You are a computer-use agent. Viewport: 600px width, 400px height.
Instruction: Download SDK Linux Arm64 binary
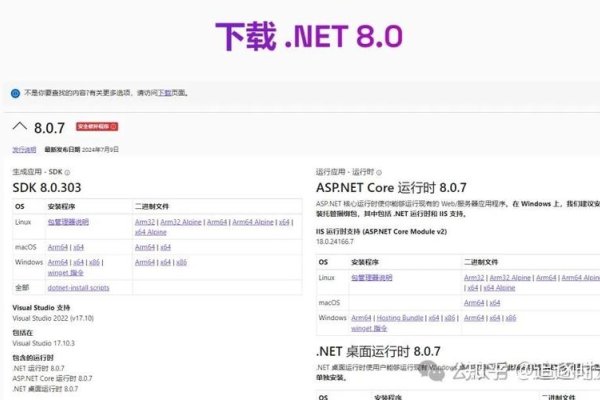(x=217, y=222)
